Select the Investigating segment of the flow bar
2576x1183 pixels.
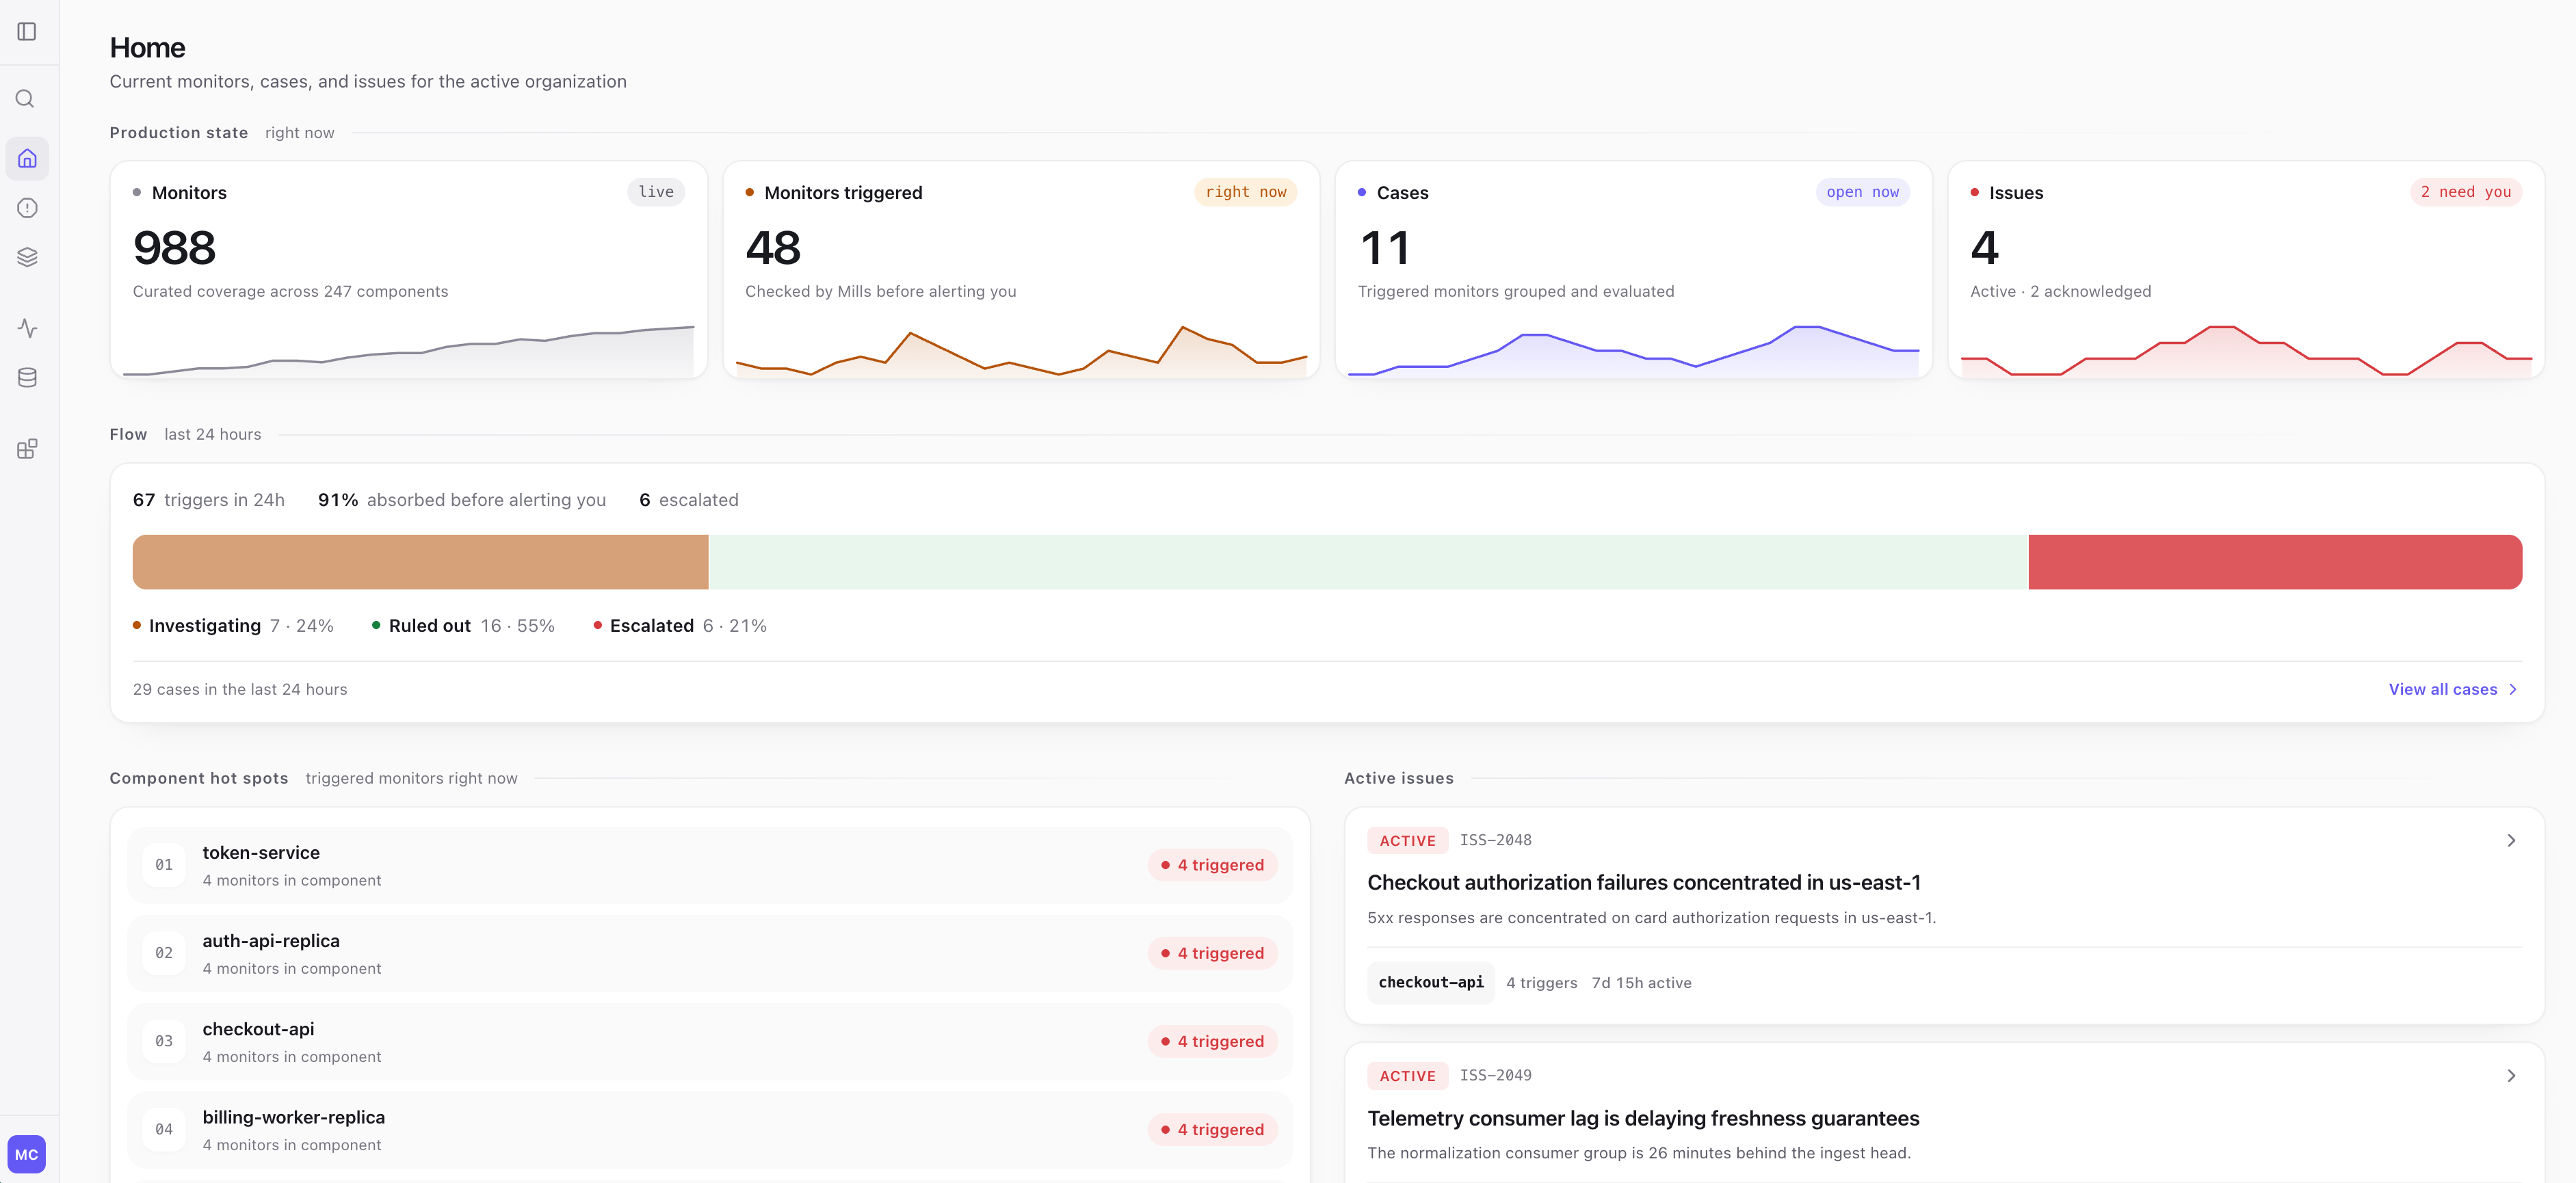tap(420, 562)
